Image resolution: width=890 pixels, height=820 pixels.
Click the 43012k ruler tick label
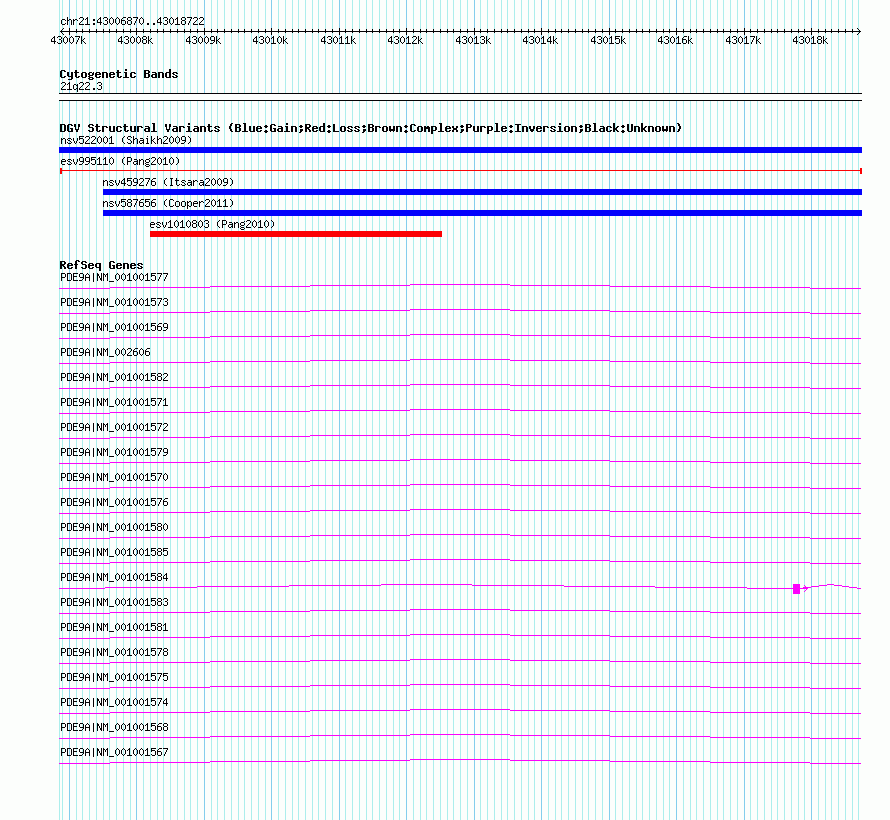pyautogui.click(x=405, y=40)
